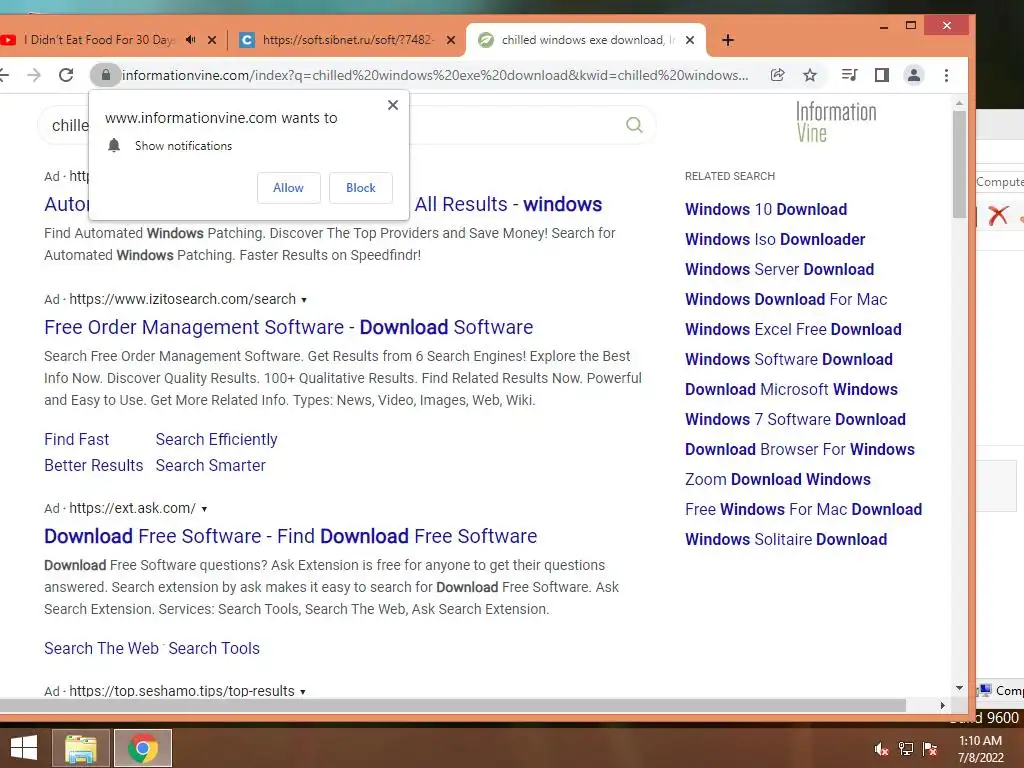Open the site info padlock icon

pos(106,75)
